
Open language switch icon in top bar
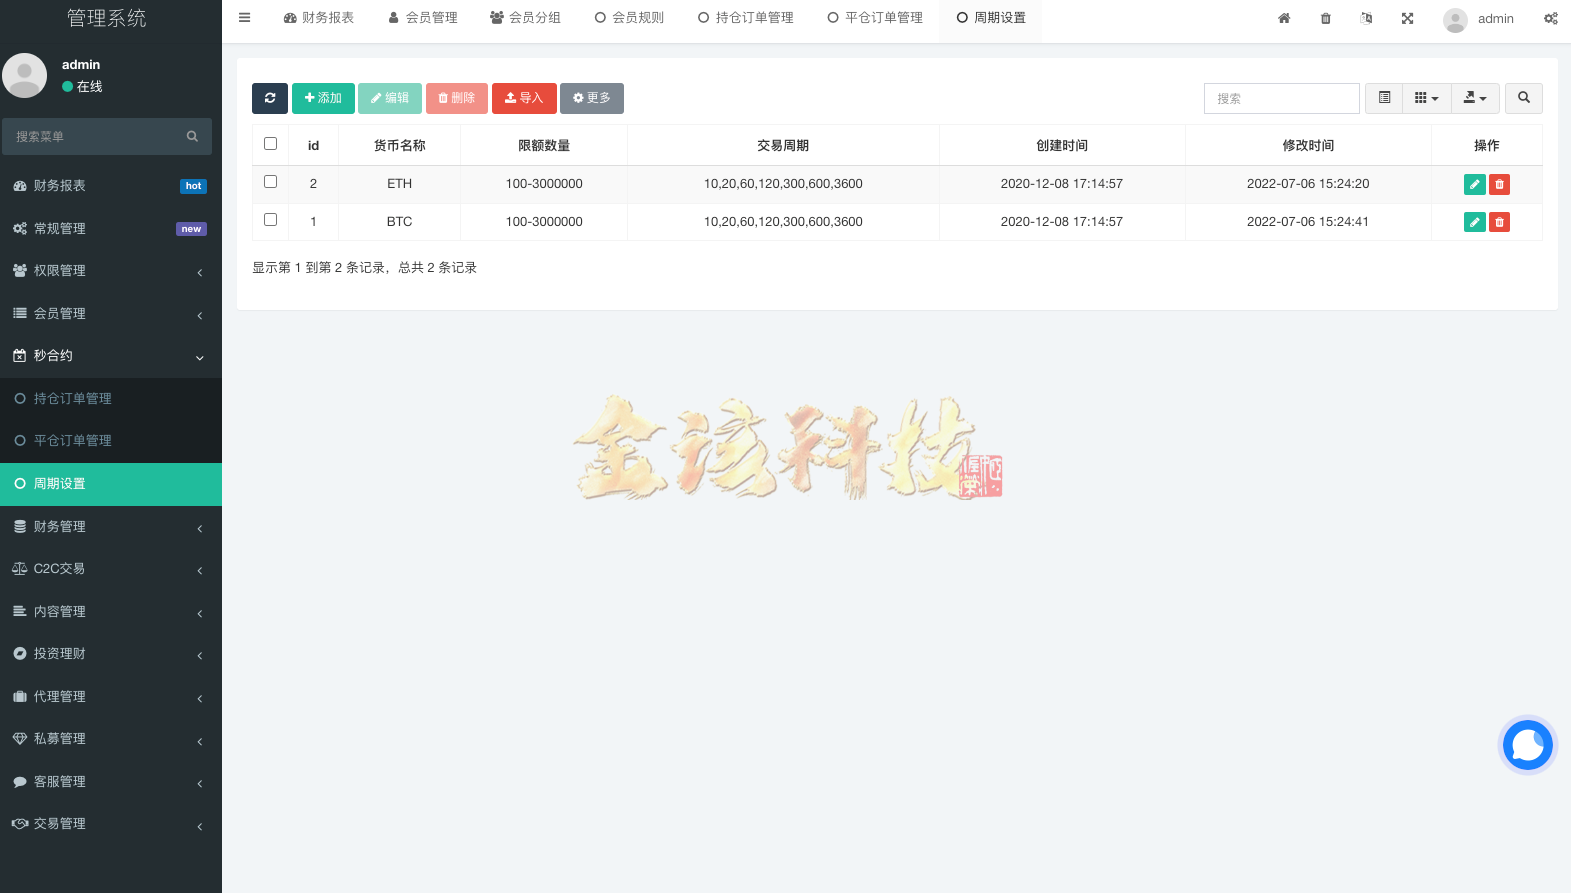[1367, 18]
